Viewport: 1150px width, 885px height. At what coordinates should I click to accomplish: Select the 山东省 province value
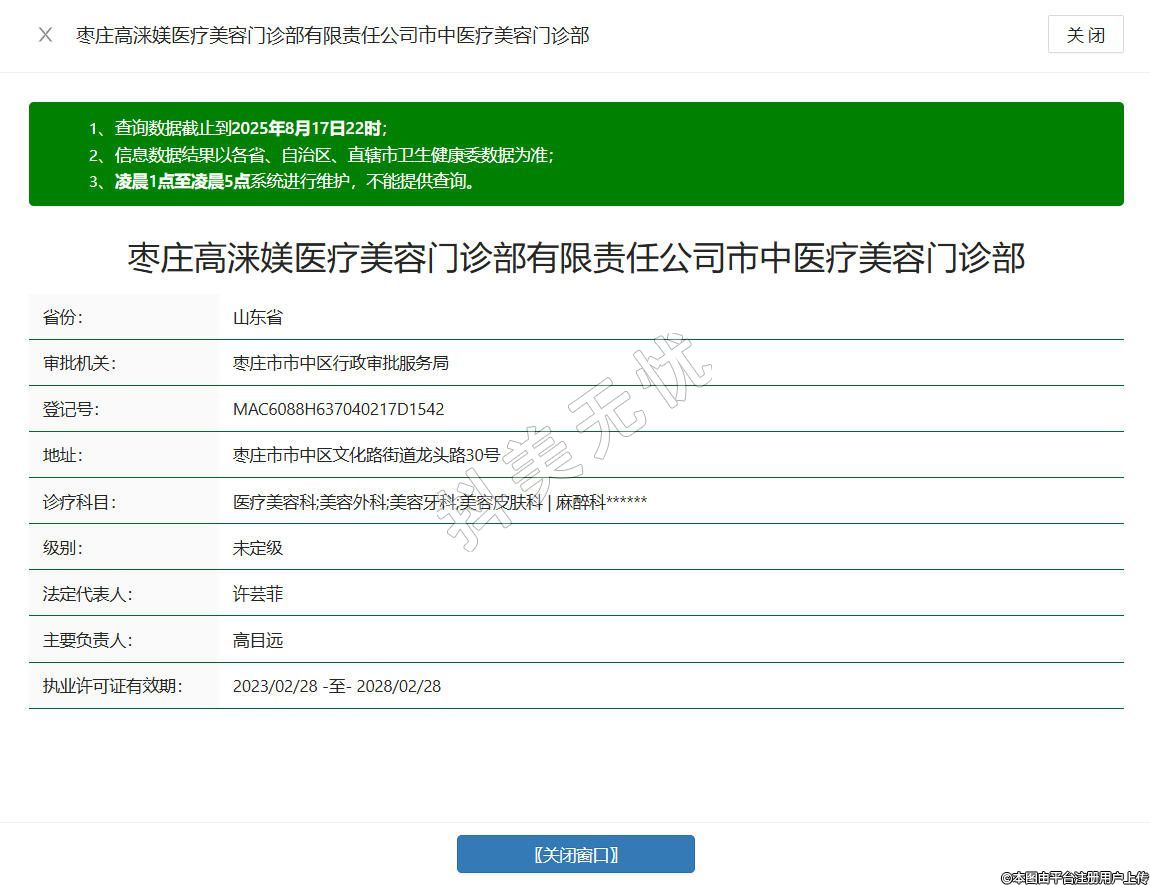tap(258, 317)
